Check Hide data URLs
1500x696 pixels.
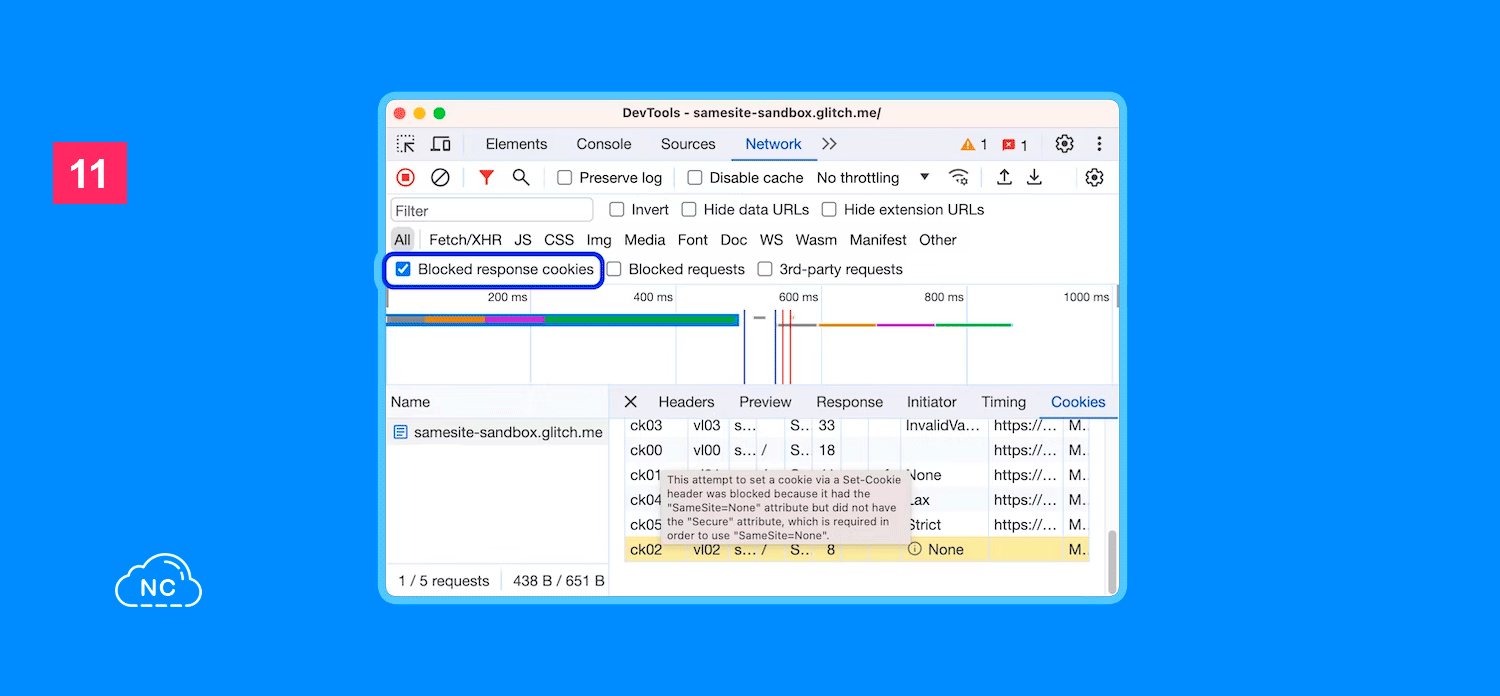pos(689,210)
